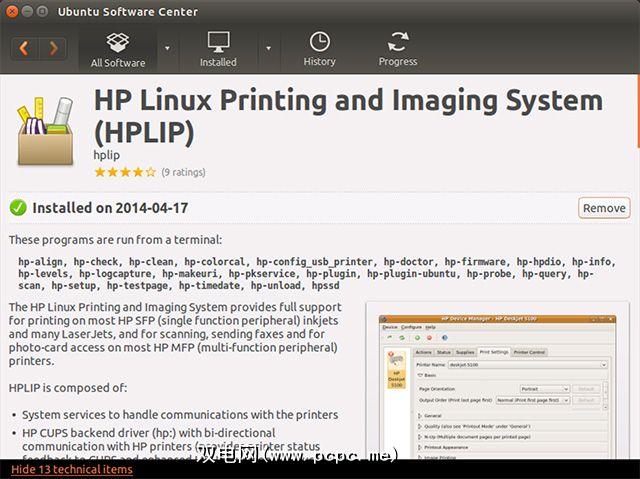The height and width of the screenshot is (479, 640).
Task: Click 'These programs are run from a terminal:' text
Action: pos(116,240)
